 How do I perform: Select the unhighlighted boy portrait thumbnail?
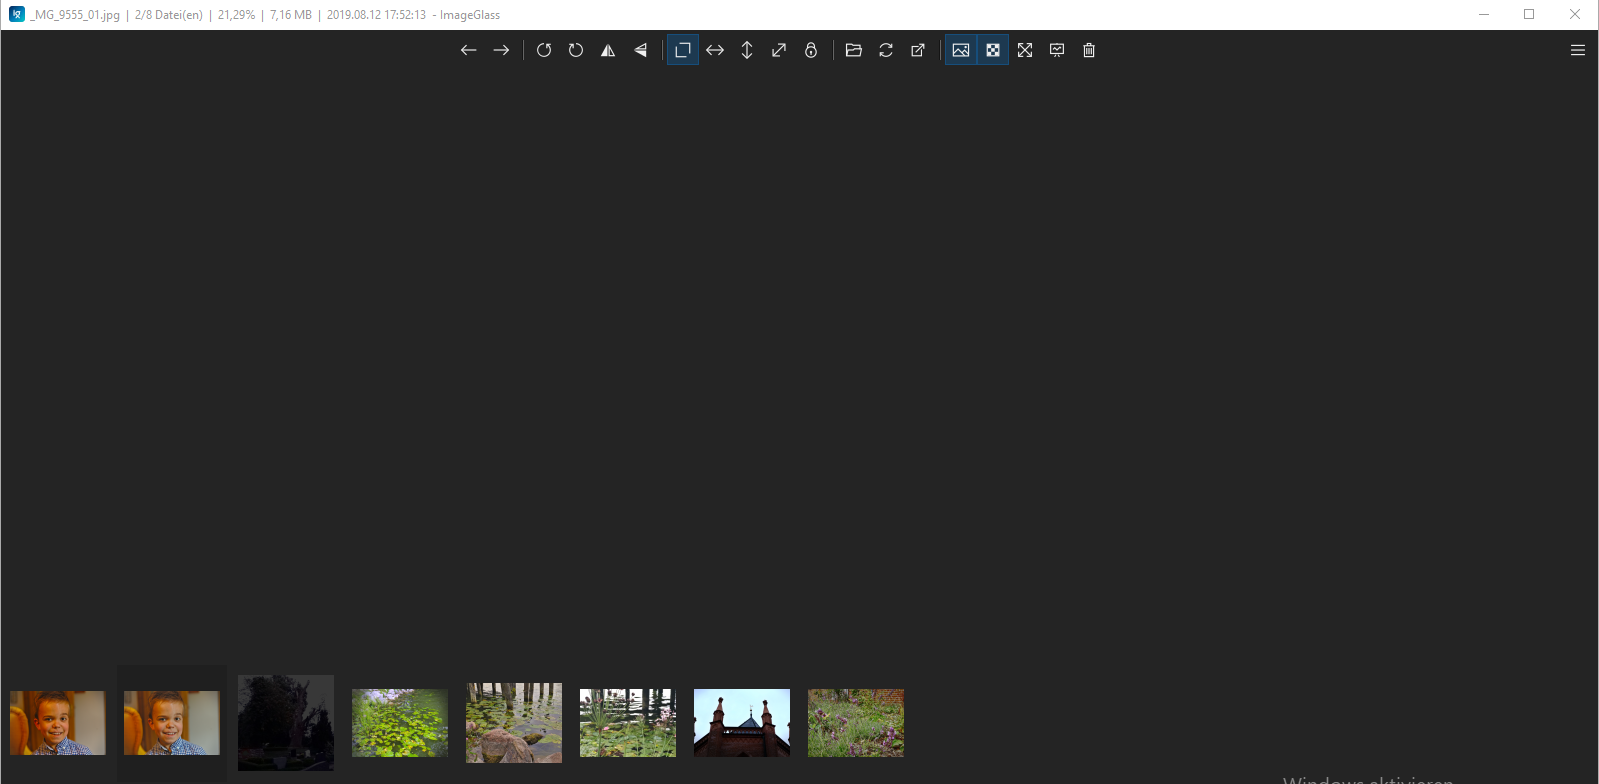coord(58,723)
